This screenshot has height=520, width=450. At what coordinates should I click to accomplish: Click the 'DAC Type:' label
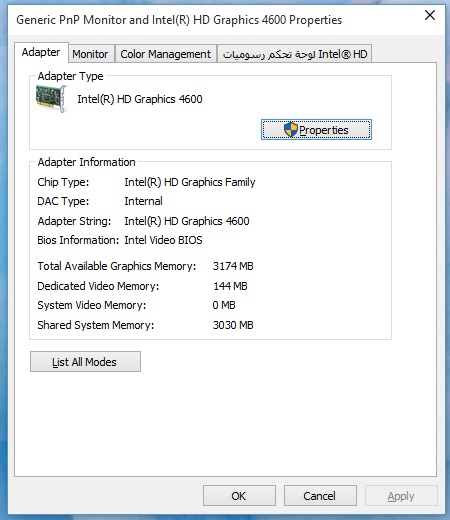pos(63,201)
